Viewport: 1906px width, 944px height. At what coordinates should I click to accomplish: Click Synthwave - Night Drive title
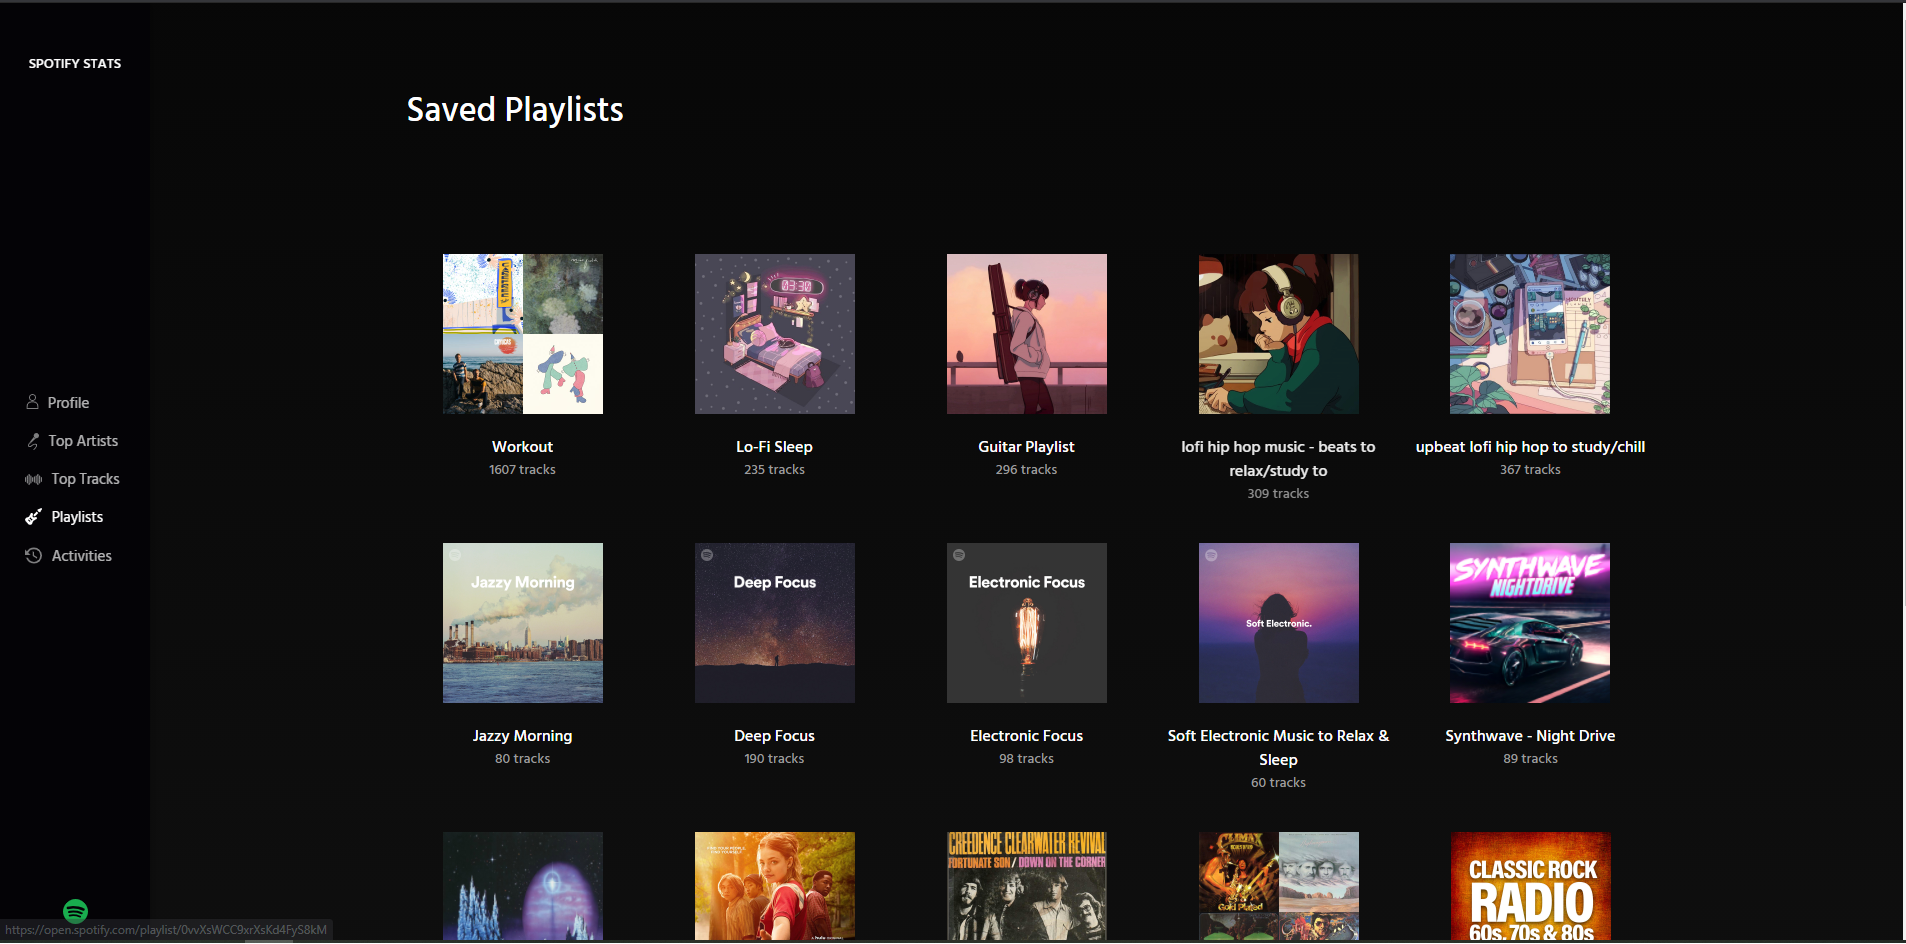coord(1530,736)
